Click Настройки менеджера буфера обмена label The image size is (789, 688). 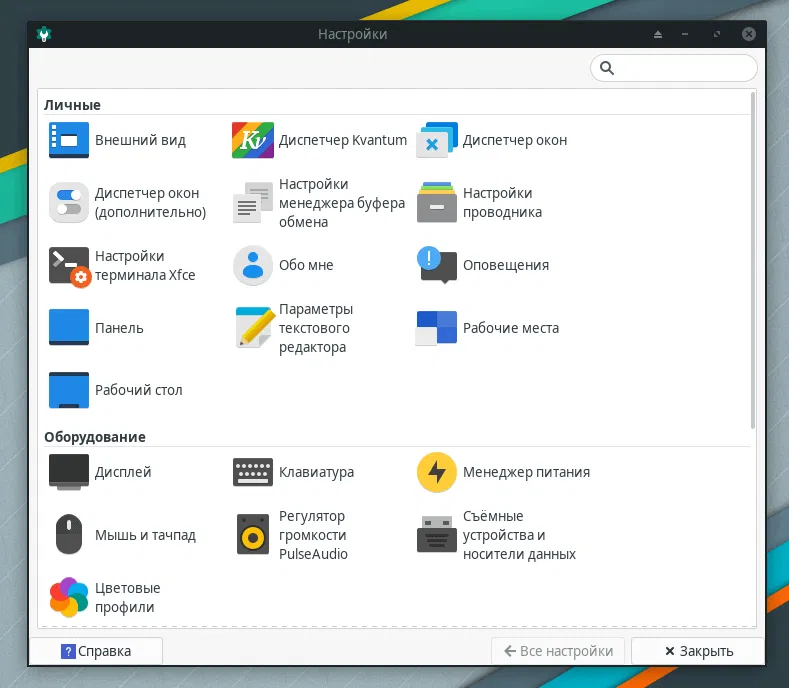tap(342, 203)
